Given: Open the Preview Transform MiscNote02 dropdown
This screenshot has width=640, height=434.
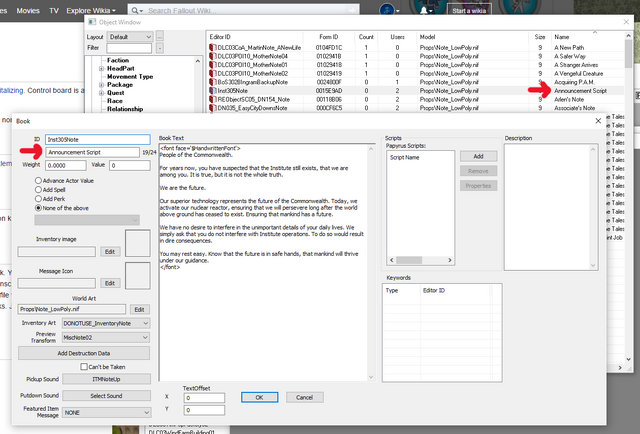Looking at the screenshot, I should pos(106,338).
